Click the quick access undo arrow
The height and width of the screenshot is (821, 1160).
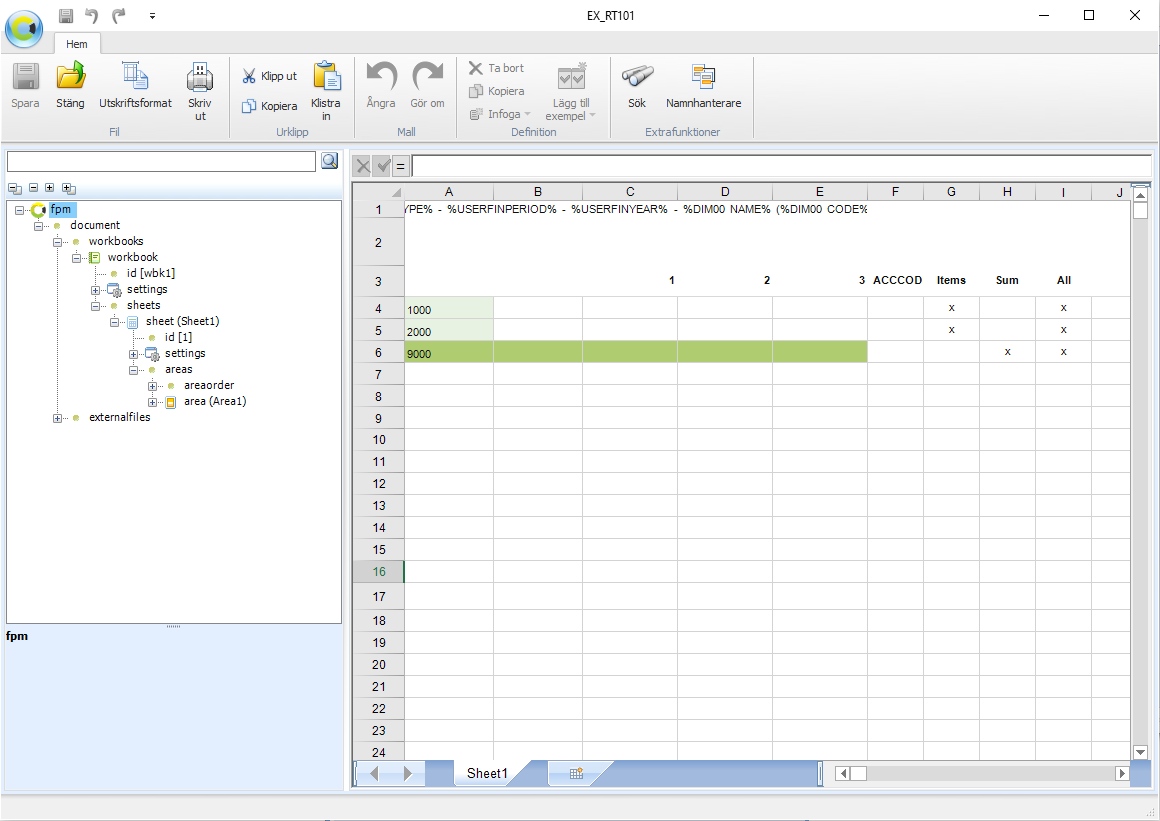92,16
